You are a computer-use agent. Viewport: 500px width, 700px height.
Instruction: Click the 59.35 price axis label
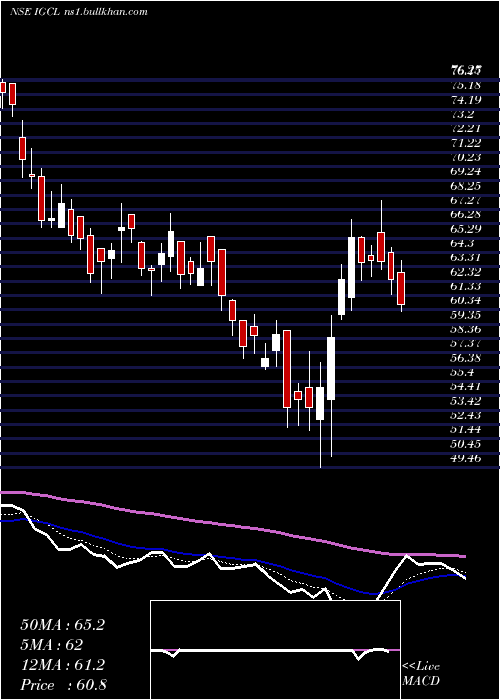(466, 316)
